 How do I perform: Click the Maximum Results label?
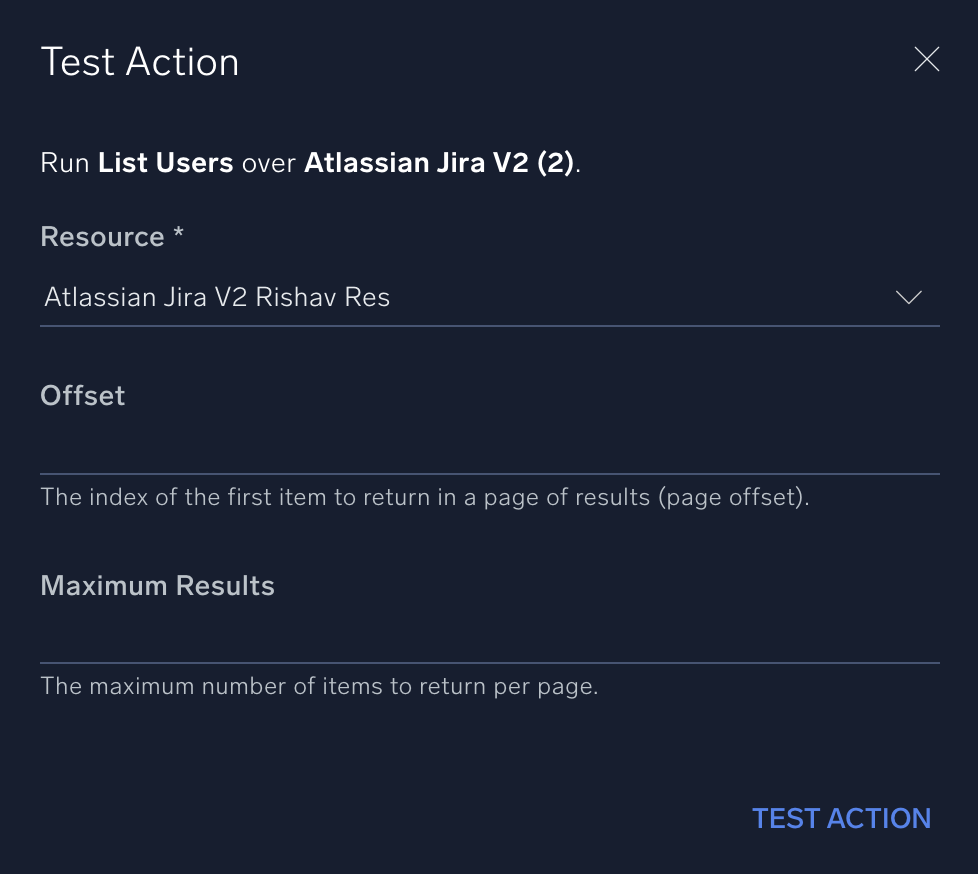click(x=157, y=585)
